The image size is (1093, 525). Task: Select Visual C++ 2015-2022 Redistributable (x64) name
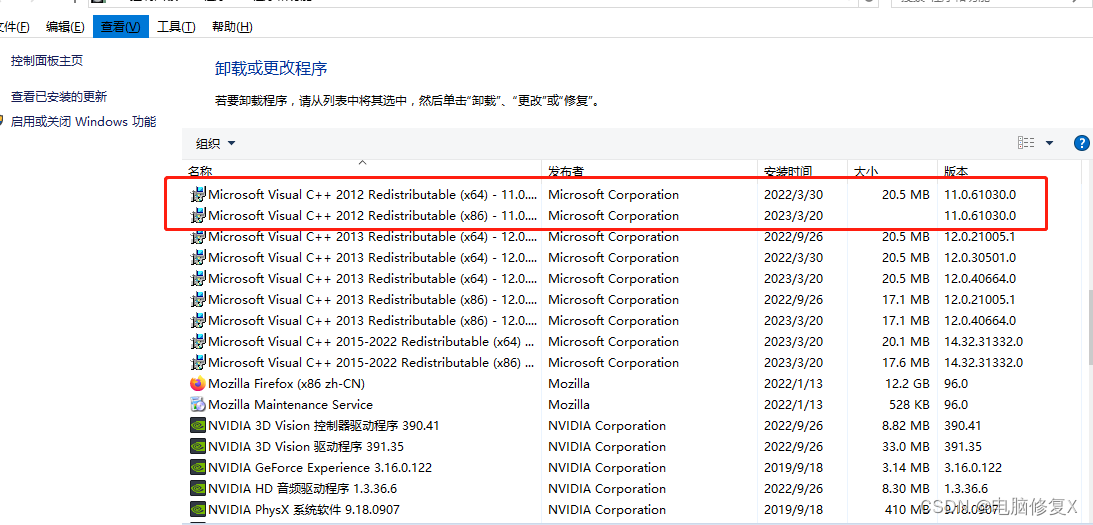pos(372,342)
